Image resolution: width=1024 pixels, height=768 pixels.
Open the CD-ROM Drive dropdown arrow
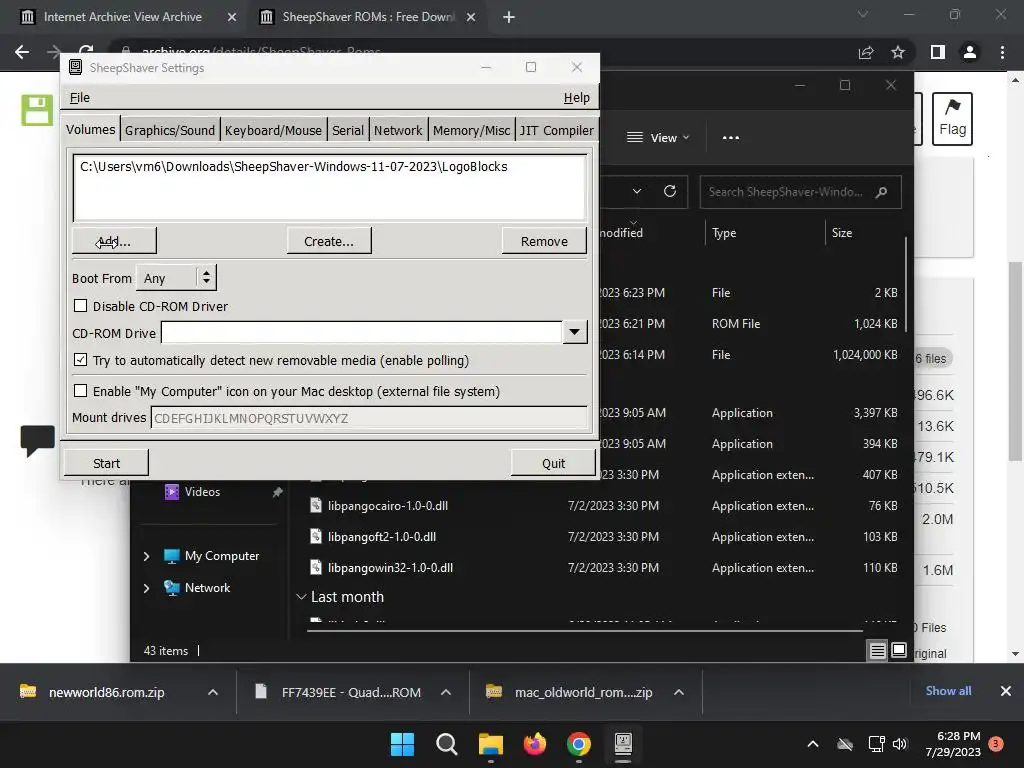point(574,332)
